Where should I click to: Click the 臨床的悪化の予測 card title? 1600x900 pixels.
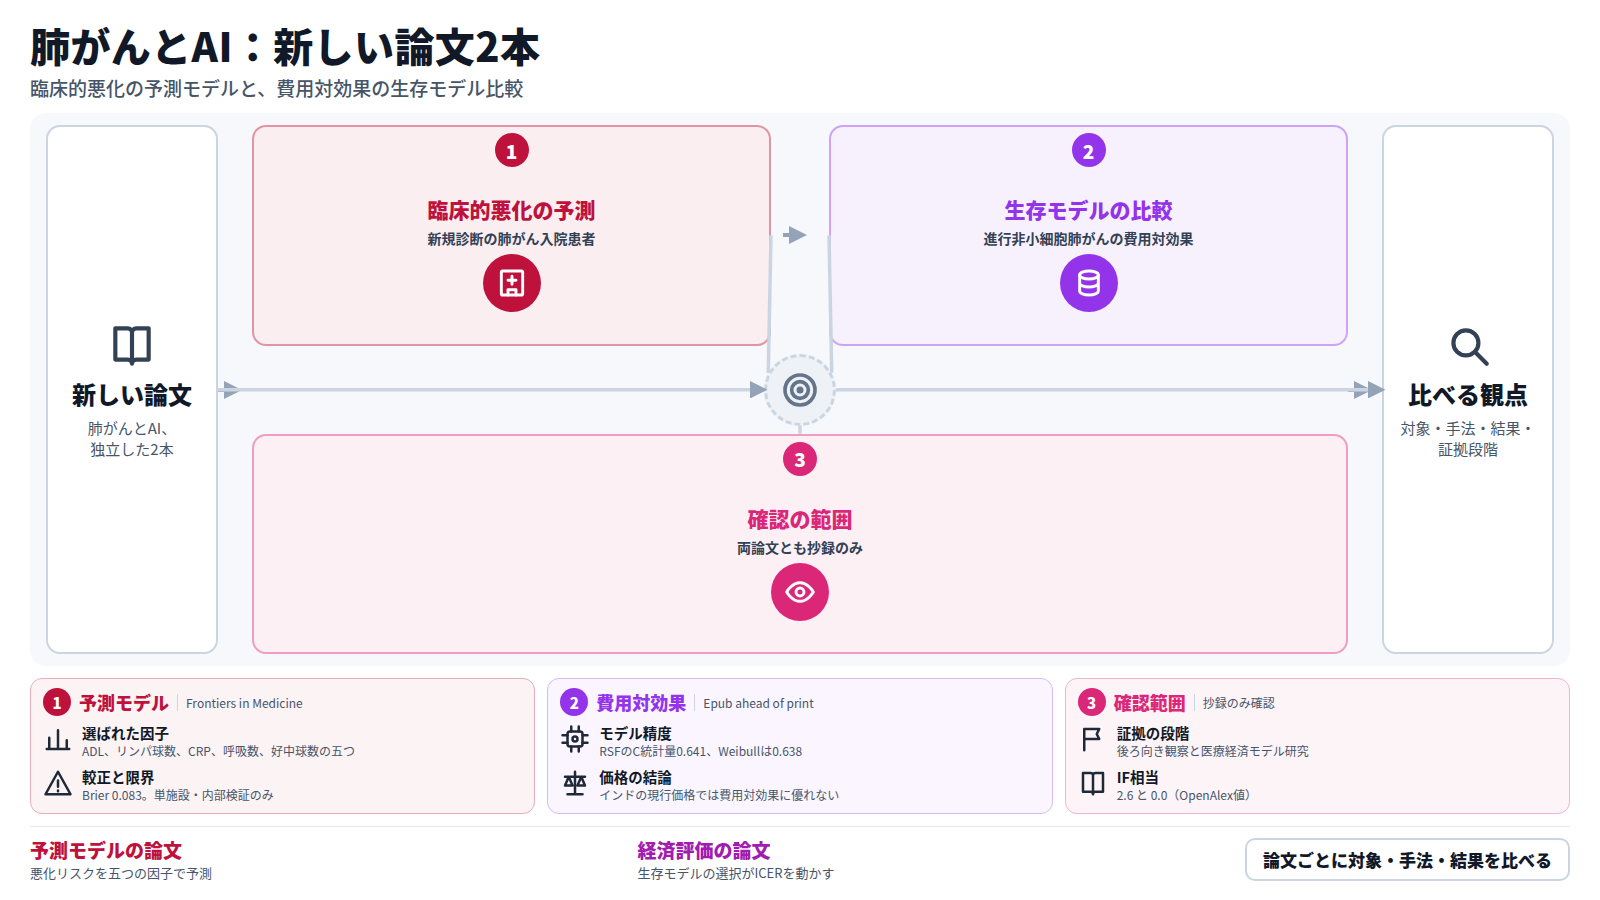(x=511, y=211)
